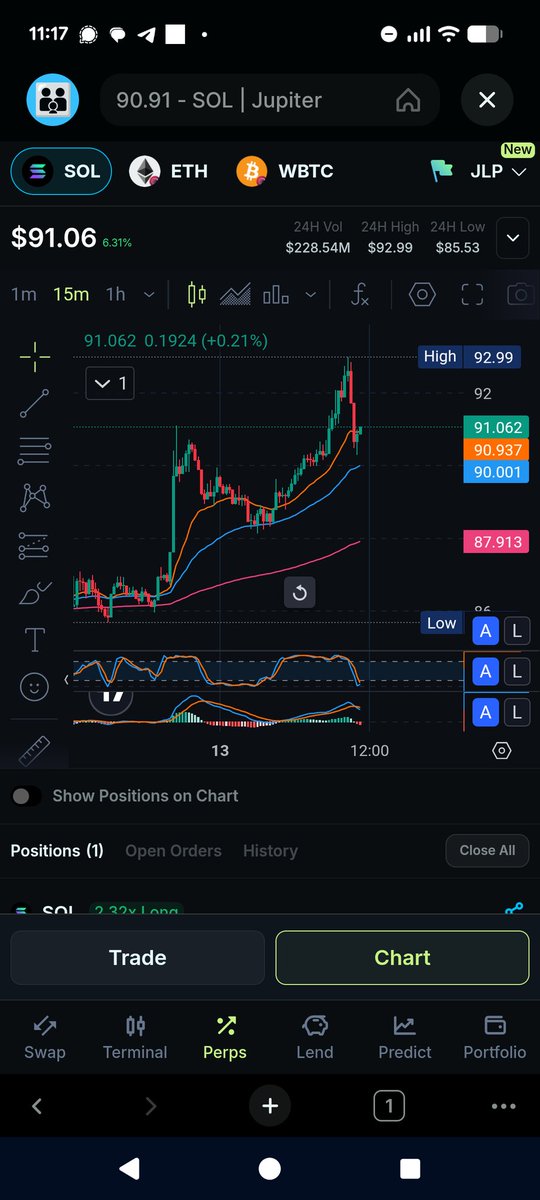Take a chart snapshot with camera

[x=520, y=294]
